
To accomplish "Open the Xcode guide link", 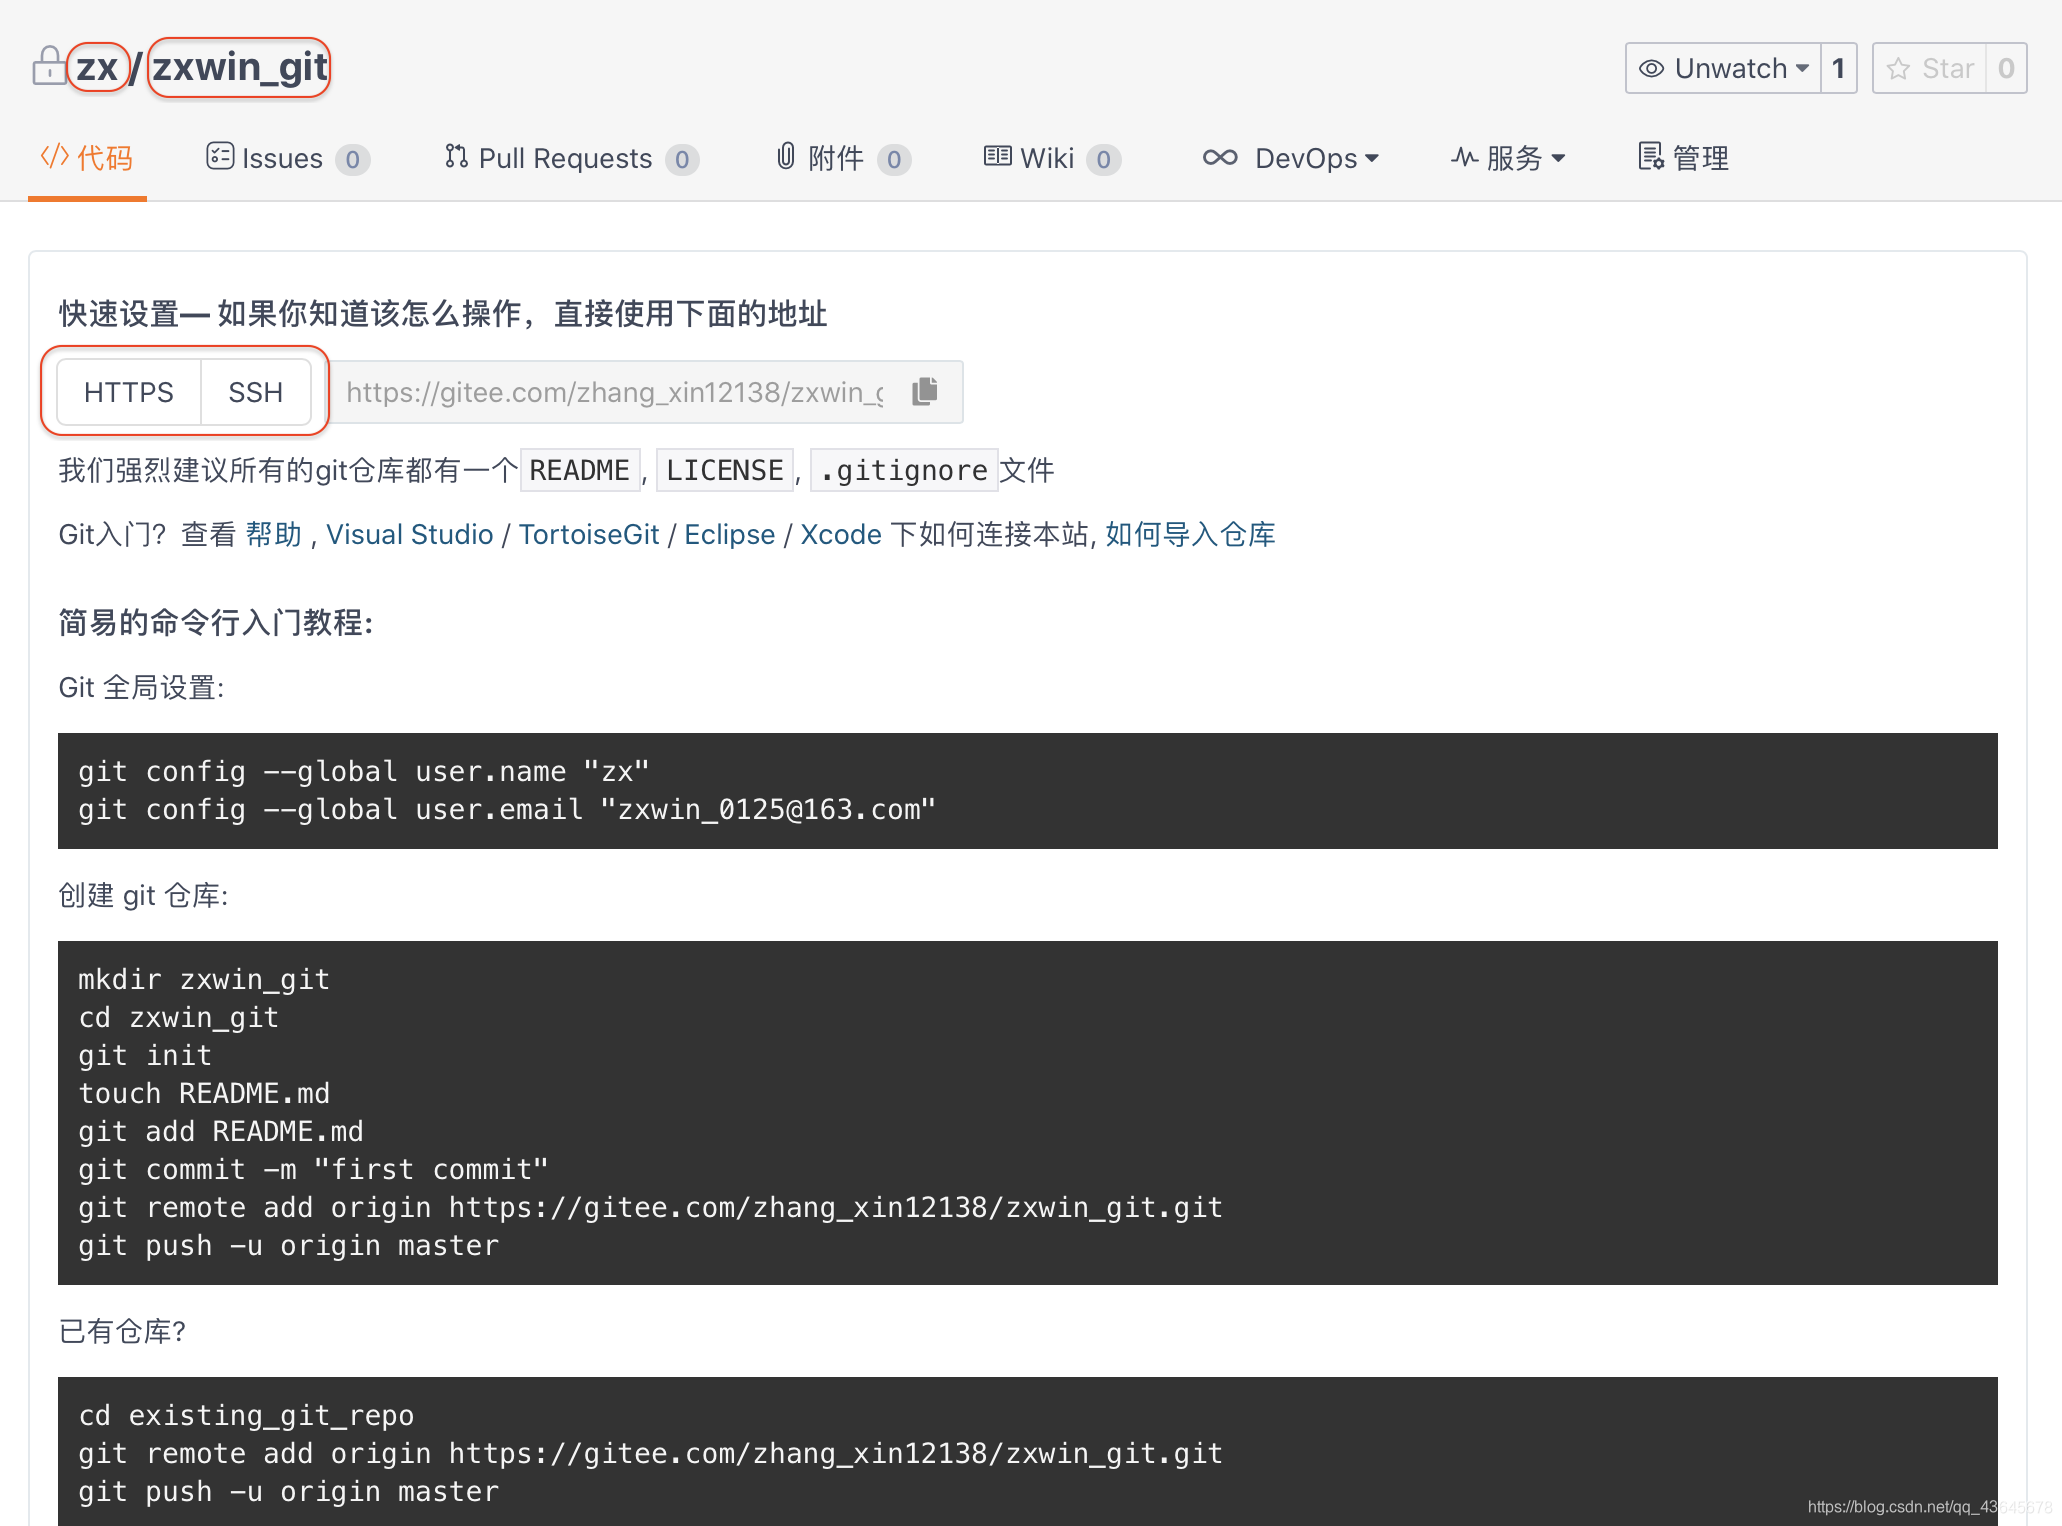I will coord(841,534).
